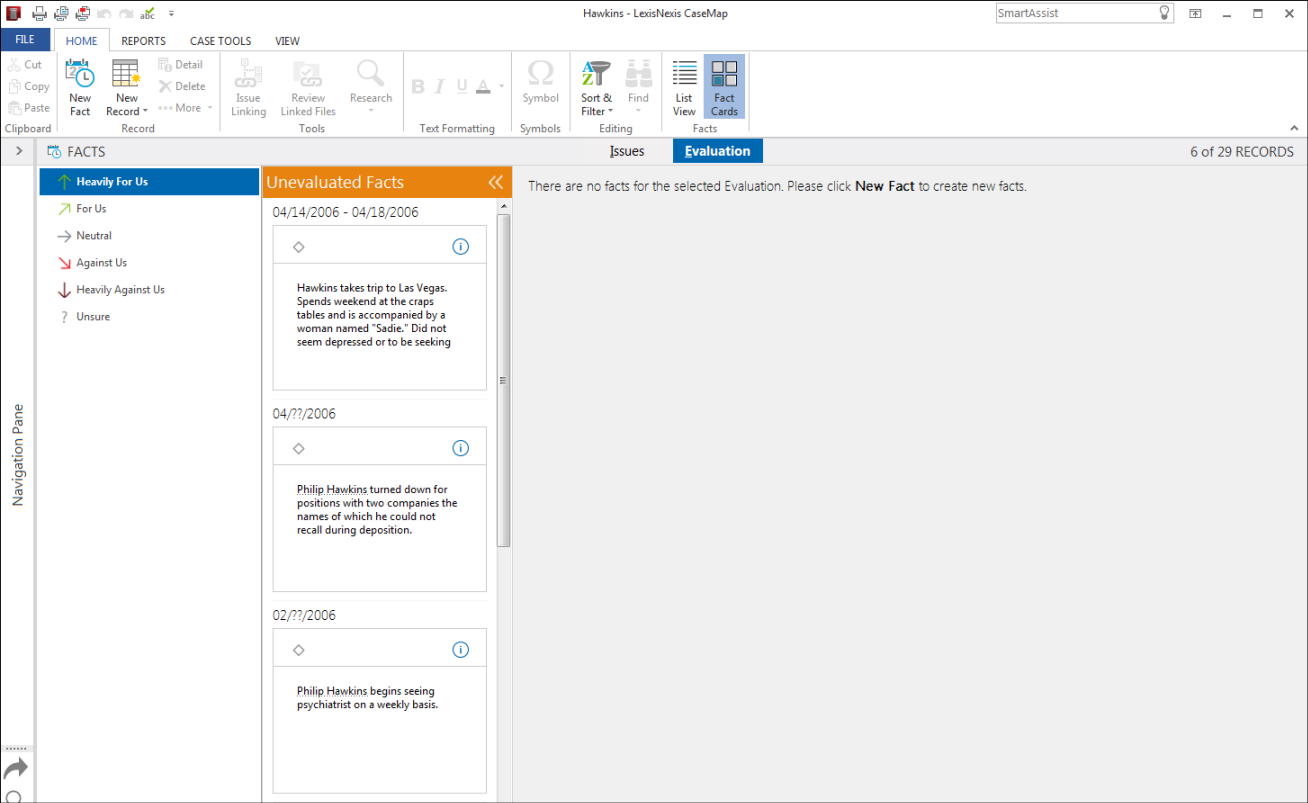Open the CASE TOOLS ribbon tab
This screenshot has height=803, width=1308.
point(221,41)
